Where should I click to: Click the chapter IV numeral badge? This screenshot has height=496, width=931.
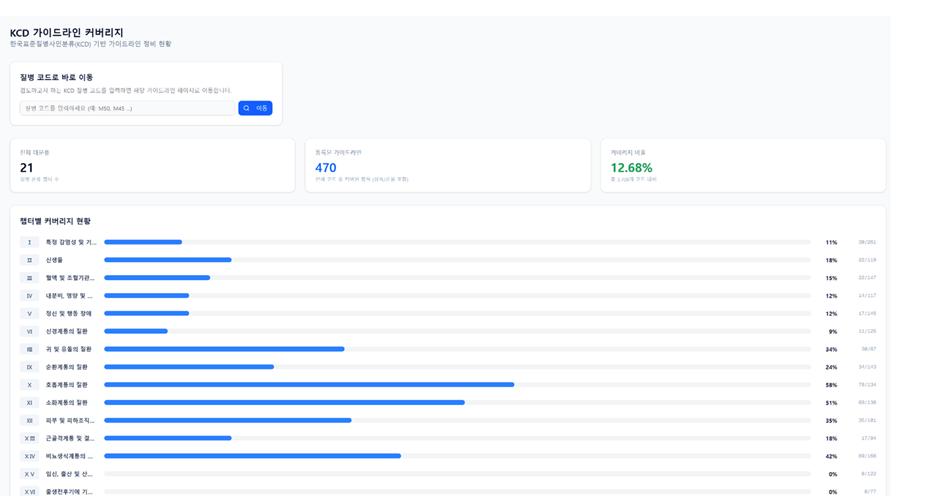click(x=29, y=296)
